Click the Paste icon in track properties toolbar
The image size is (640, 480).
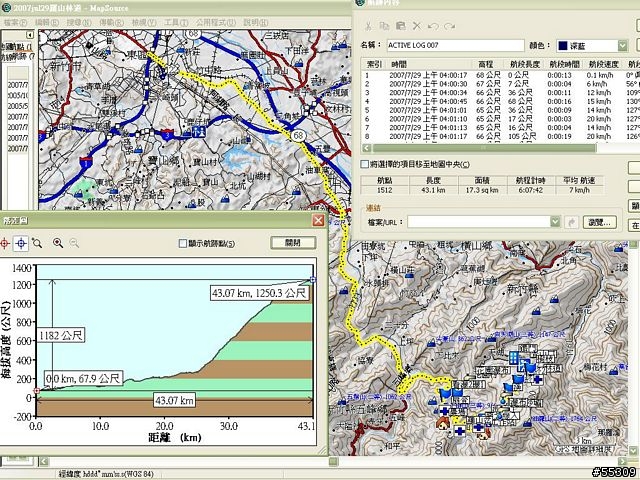point(401,26)
